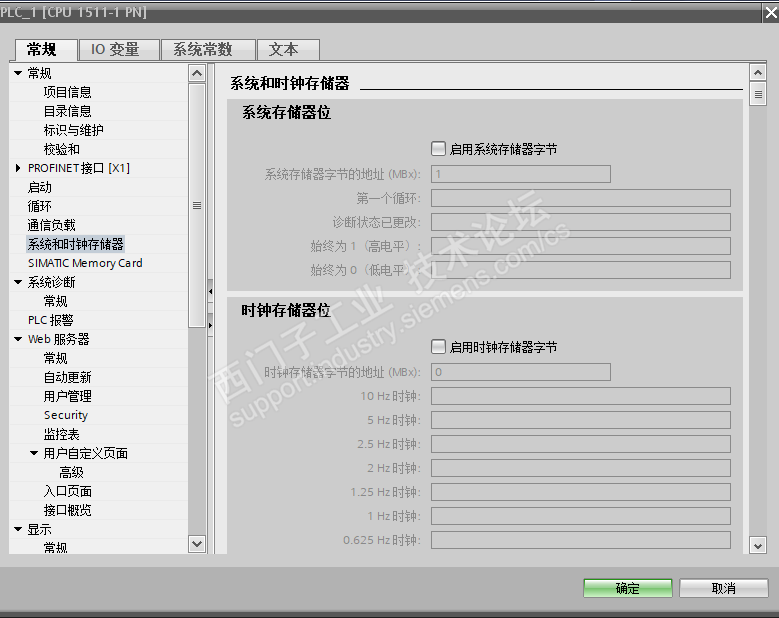Confirm with the 确定 button
The image size is (779, 618).
627,588
